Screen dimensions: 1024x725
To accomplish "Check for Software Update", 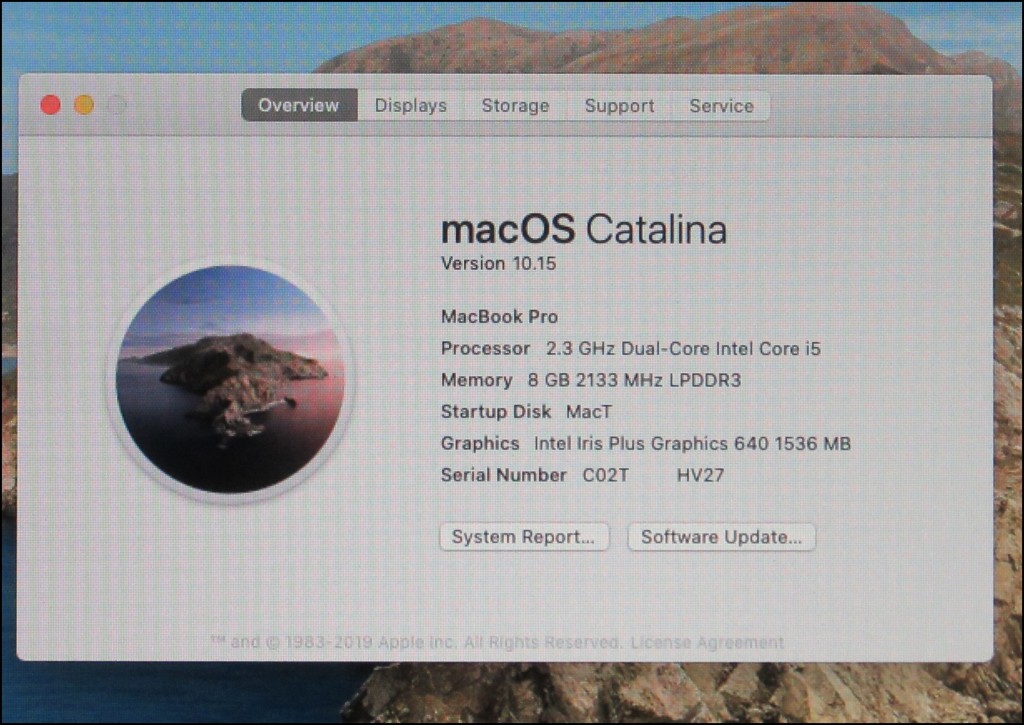I will pyautogui.click(x=722, y=537).
